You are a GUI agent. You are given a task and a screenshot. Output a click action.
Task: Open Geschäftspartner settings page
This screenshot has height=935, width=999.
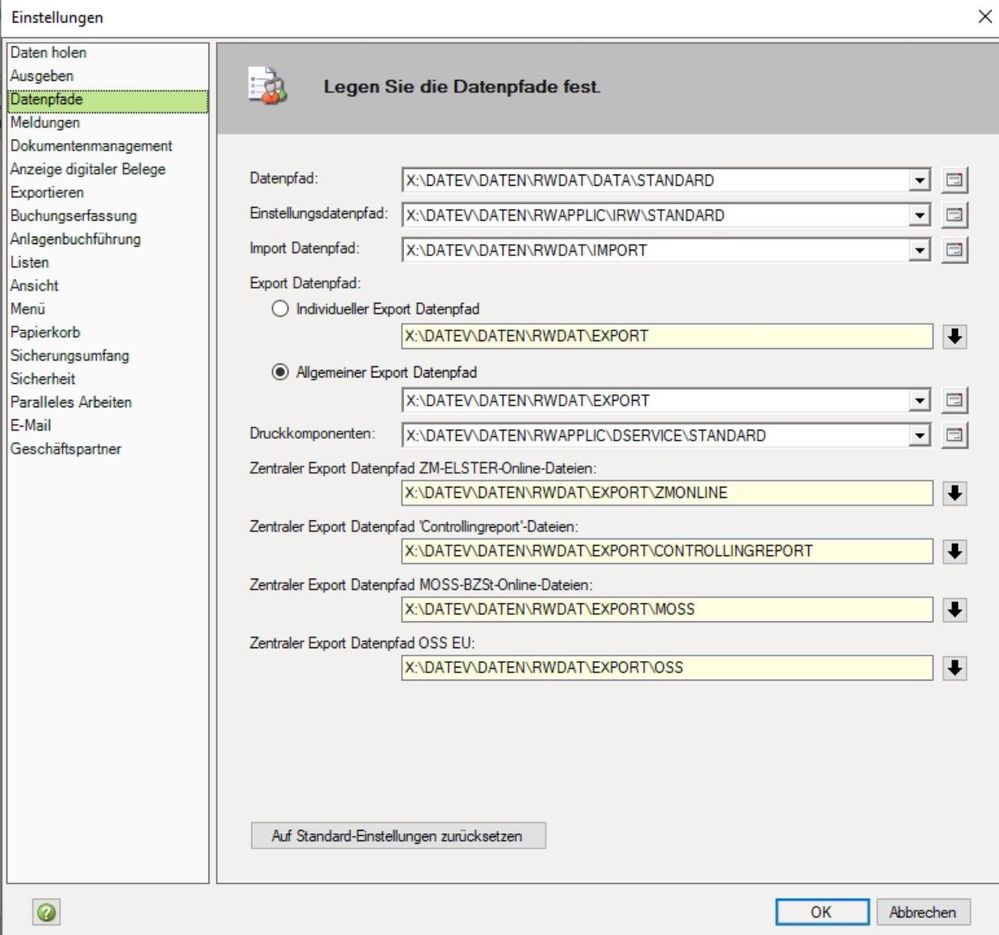pyautogui.click(x=108, y=449)
